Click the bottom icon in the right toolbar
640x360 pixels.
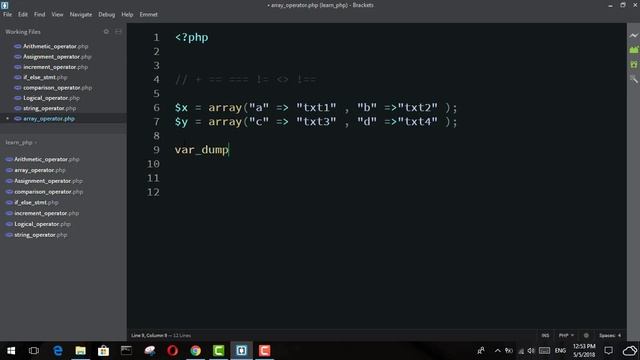(633, 79)
